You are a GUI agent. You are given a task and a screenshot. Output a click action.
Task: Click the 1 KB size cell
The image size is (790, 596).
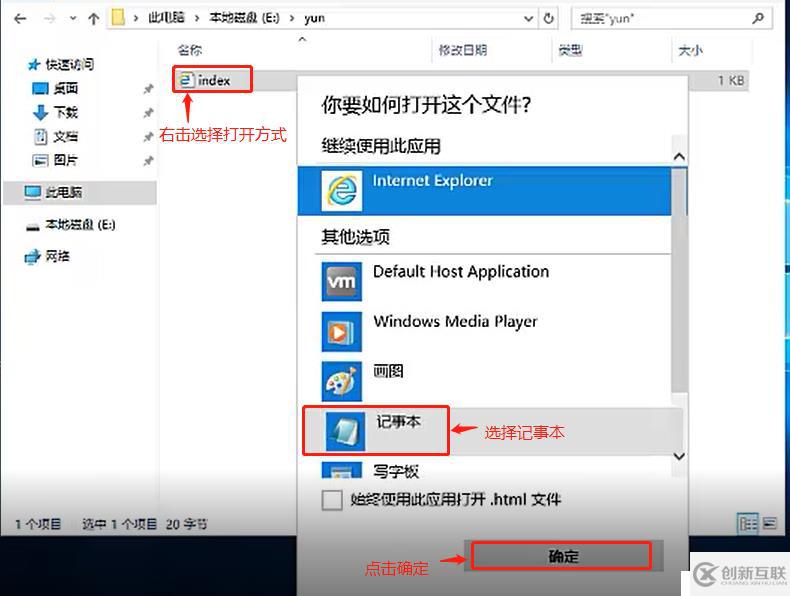pyautogui.click(x=731, y=80)
